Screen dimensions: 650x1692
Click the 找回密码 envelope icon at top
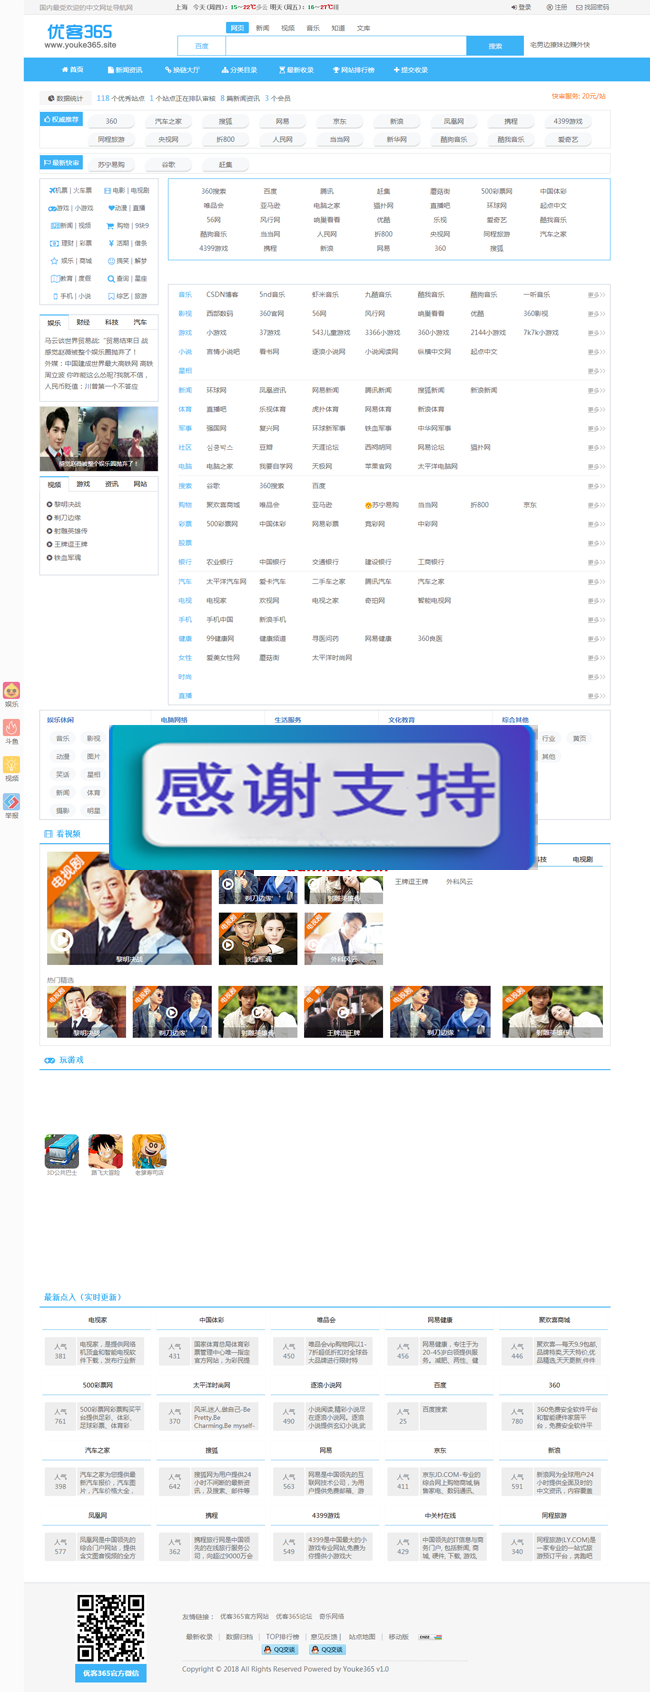tap(579, 7)
